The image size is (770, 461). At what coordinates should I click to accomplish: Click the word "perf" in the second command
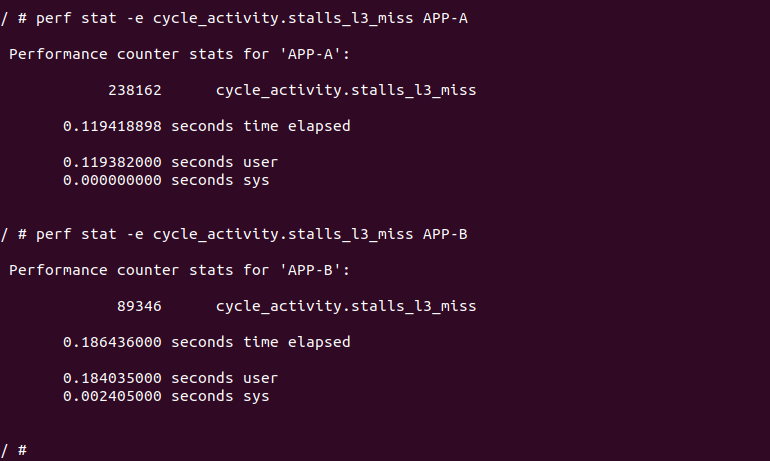53,234
